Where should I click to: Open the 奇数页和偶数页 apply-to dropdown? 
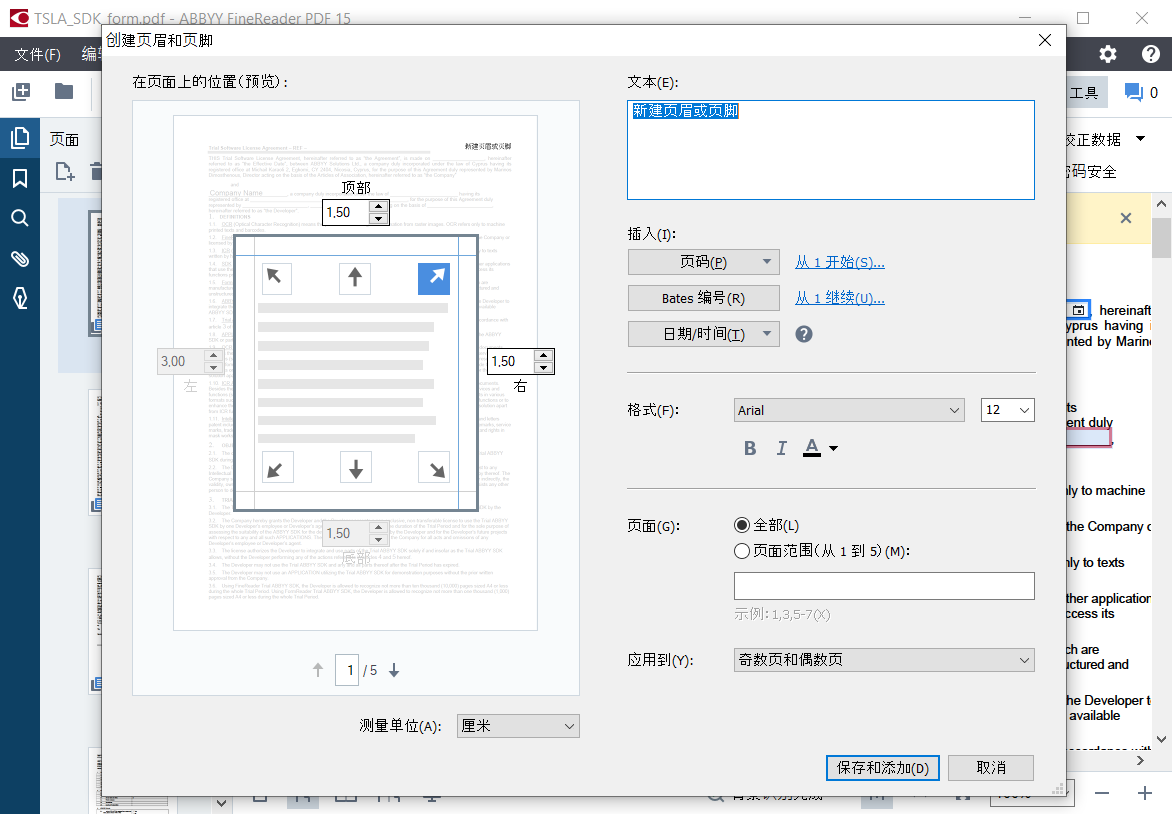tap(884, 660)
